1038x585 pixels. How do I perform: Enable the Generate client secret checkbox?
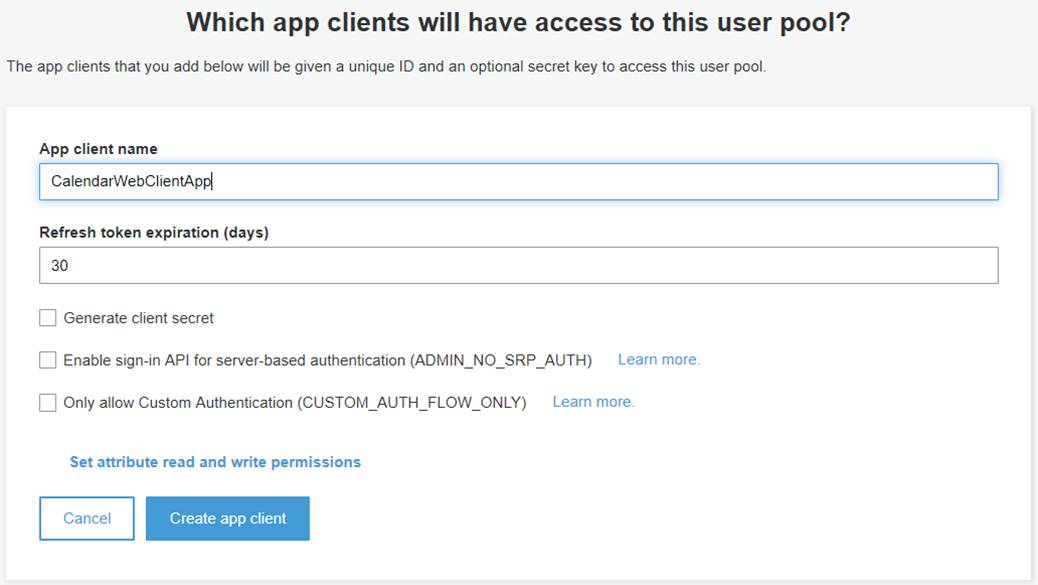[48, 318]
